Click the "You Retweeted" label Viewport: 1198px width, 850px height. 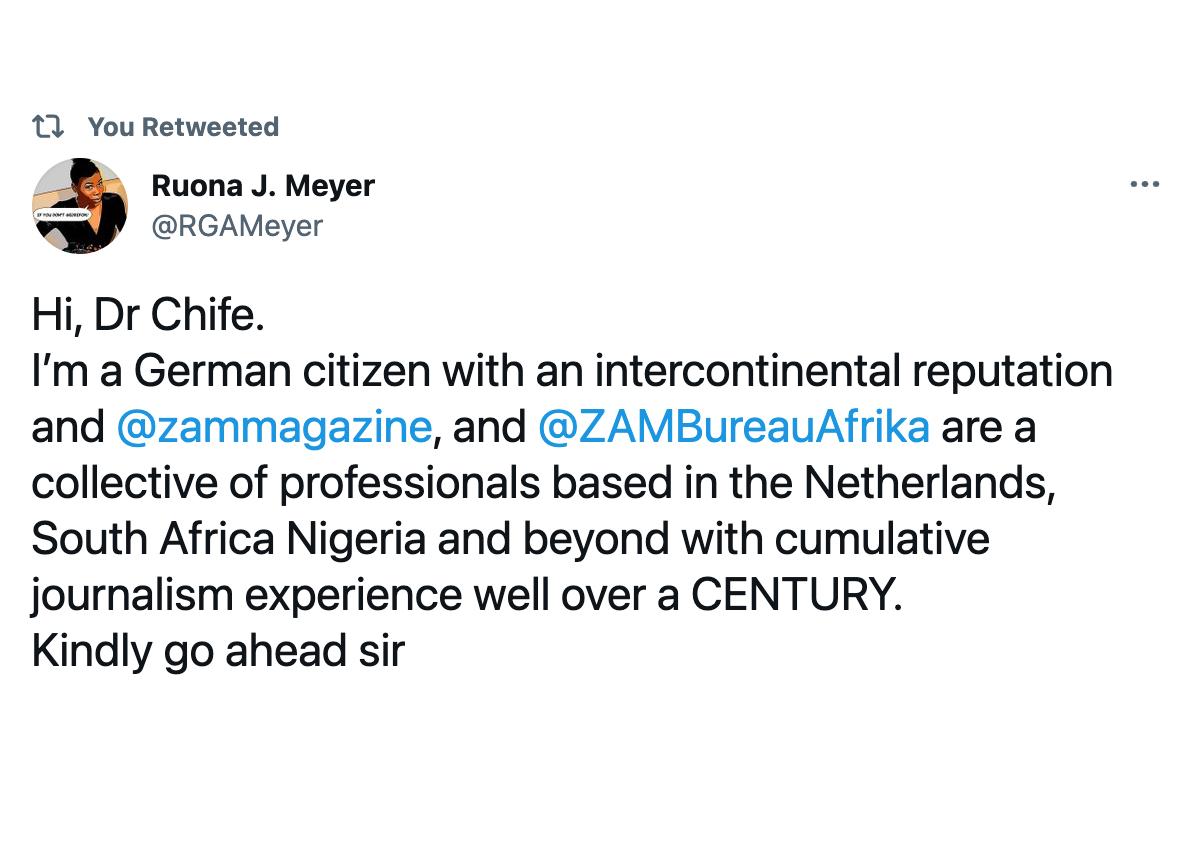(x=183, y=127)
